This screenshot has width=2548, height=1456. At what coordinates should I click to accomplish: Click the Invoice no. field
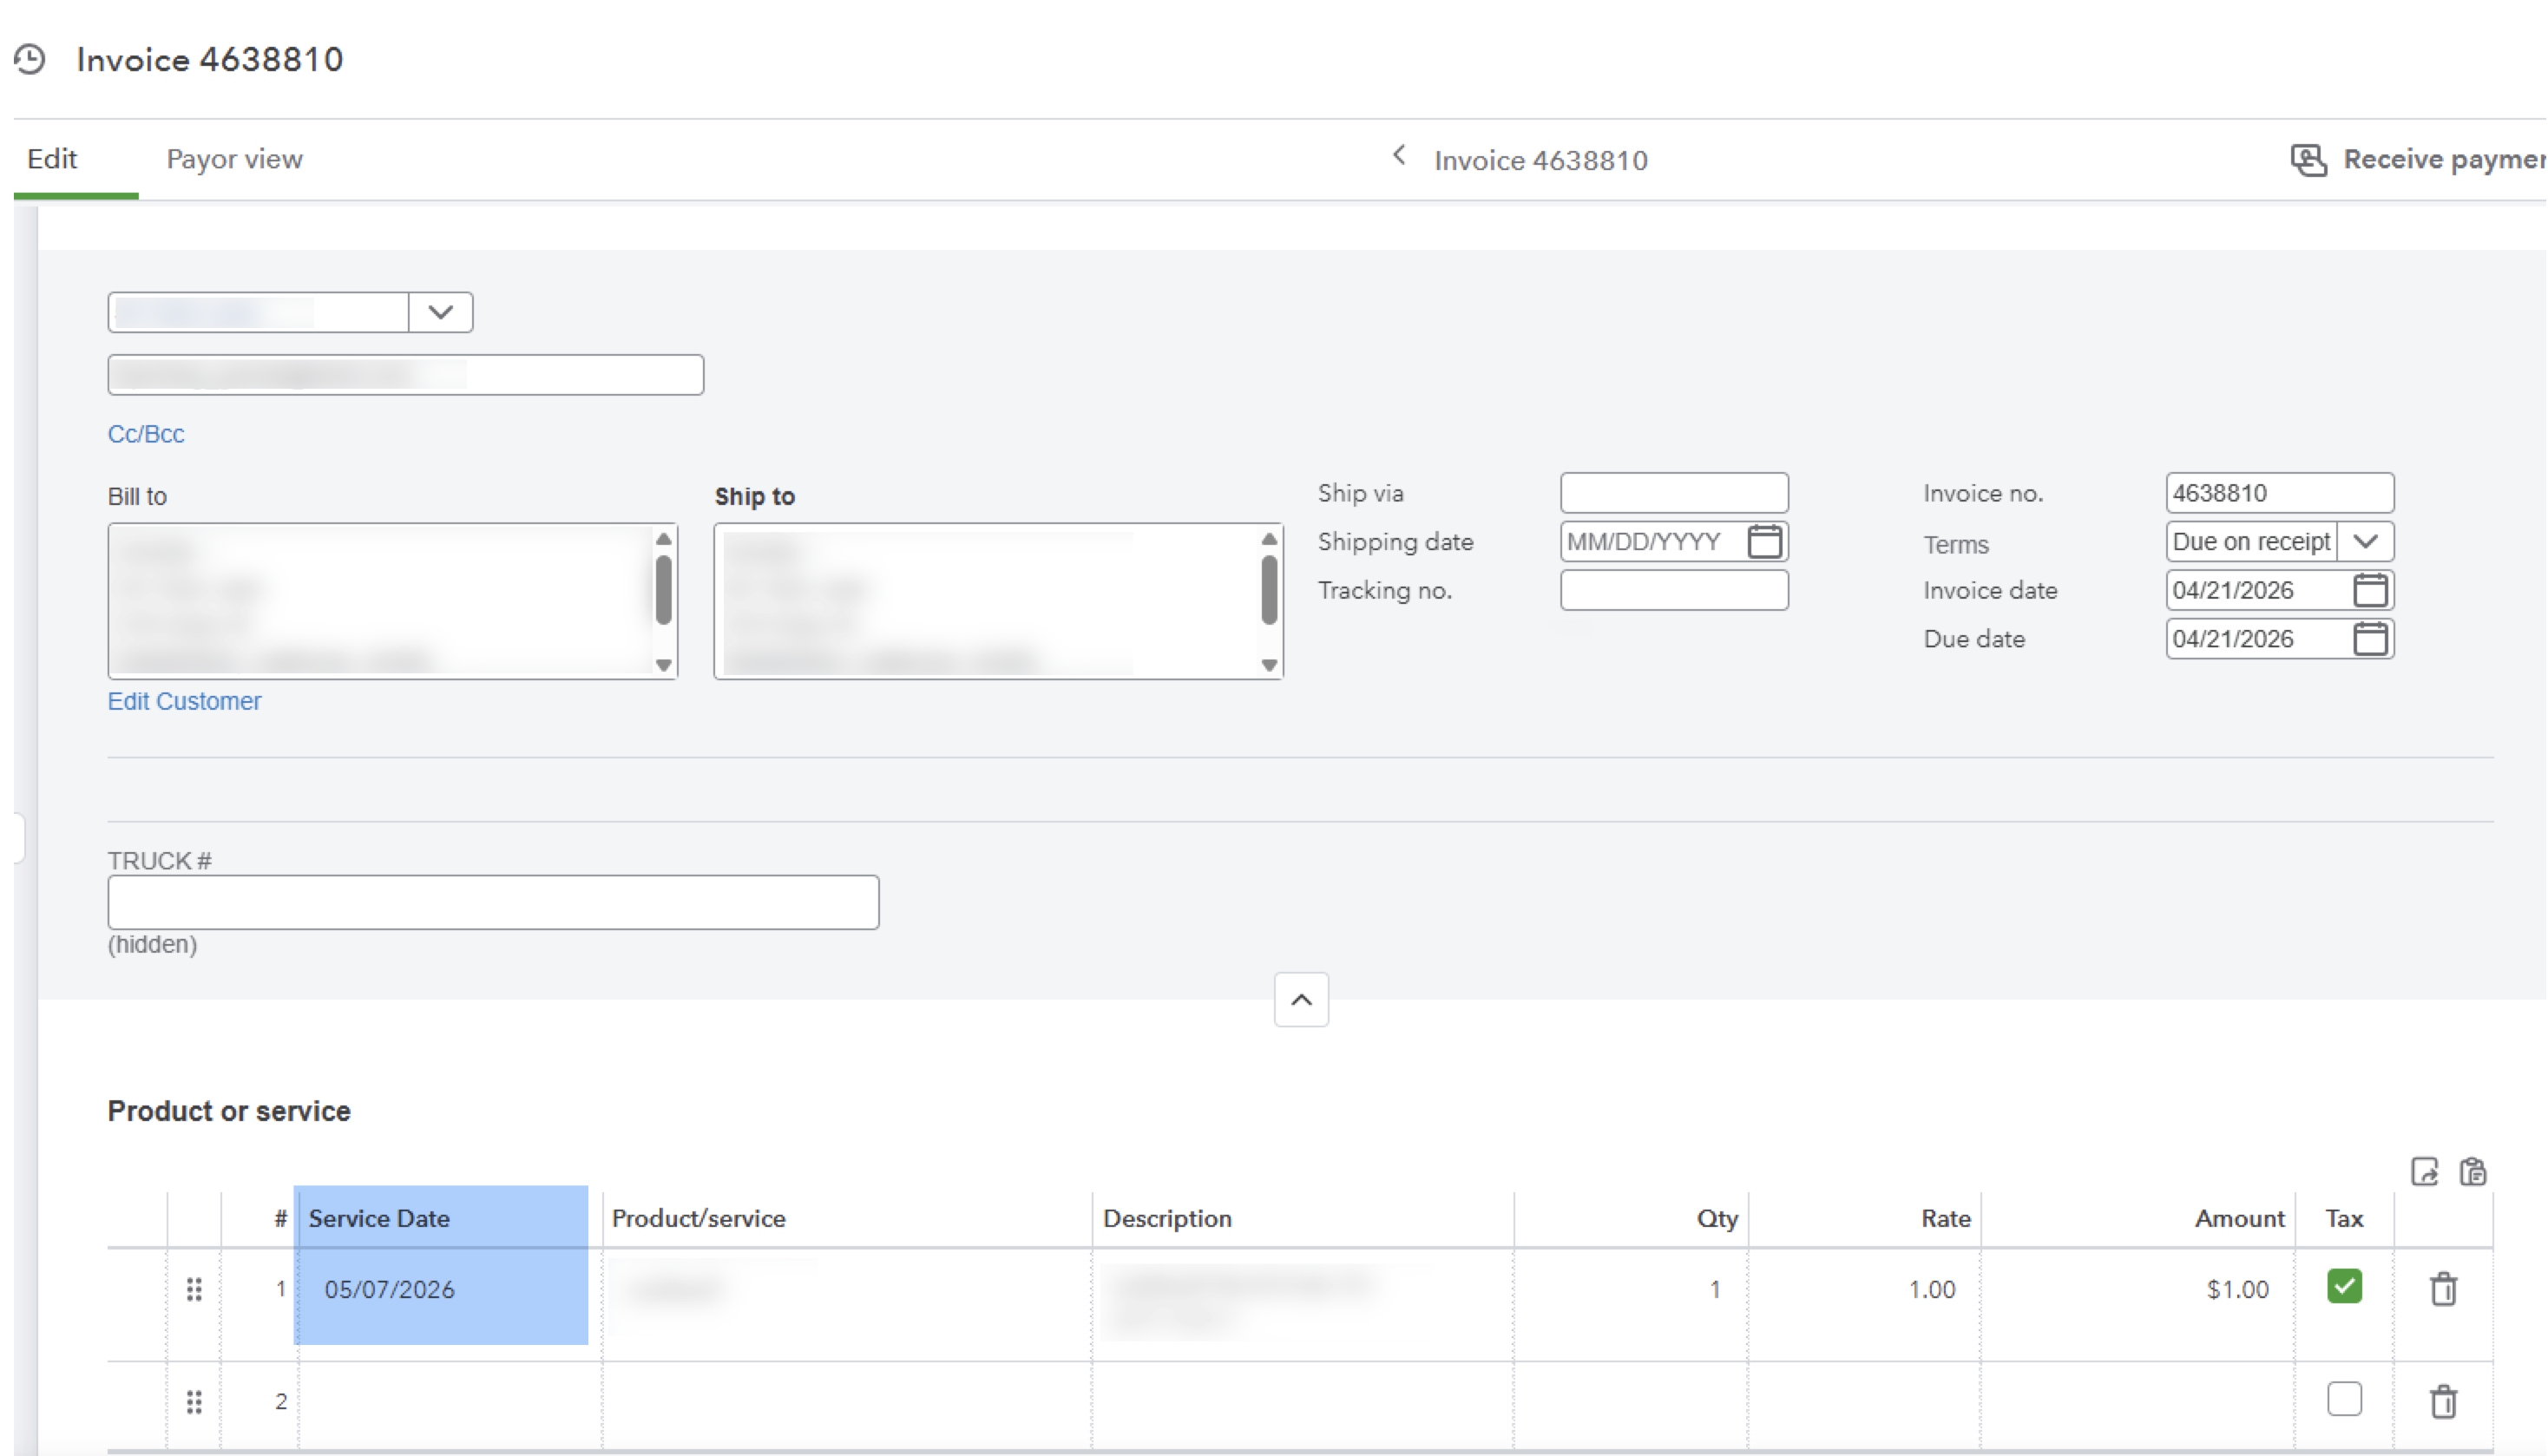(x=2280, y=493)
